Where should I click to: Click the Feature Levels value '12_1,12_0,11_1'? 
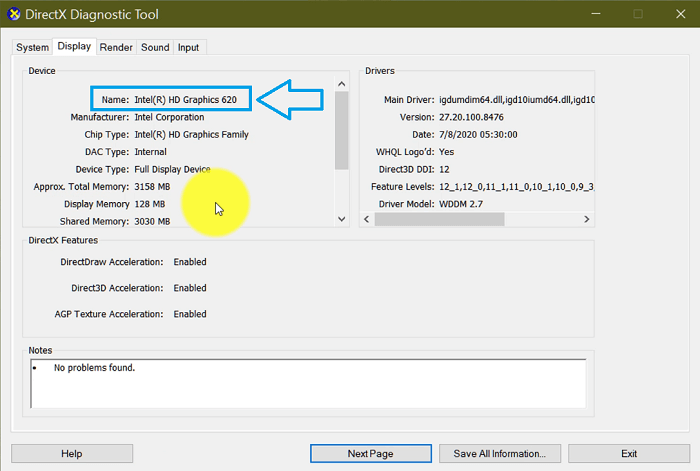[516, 187]
